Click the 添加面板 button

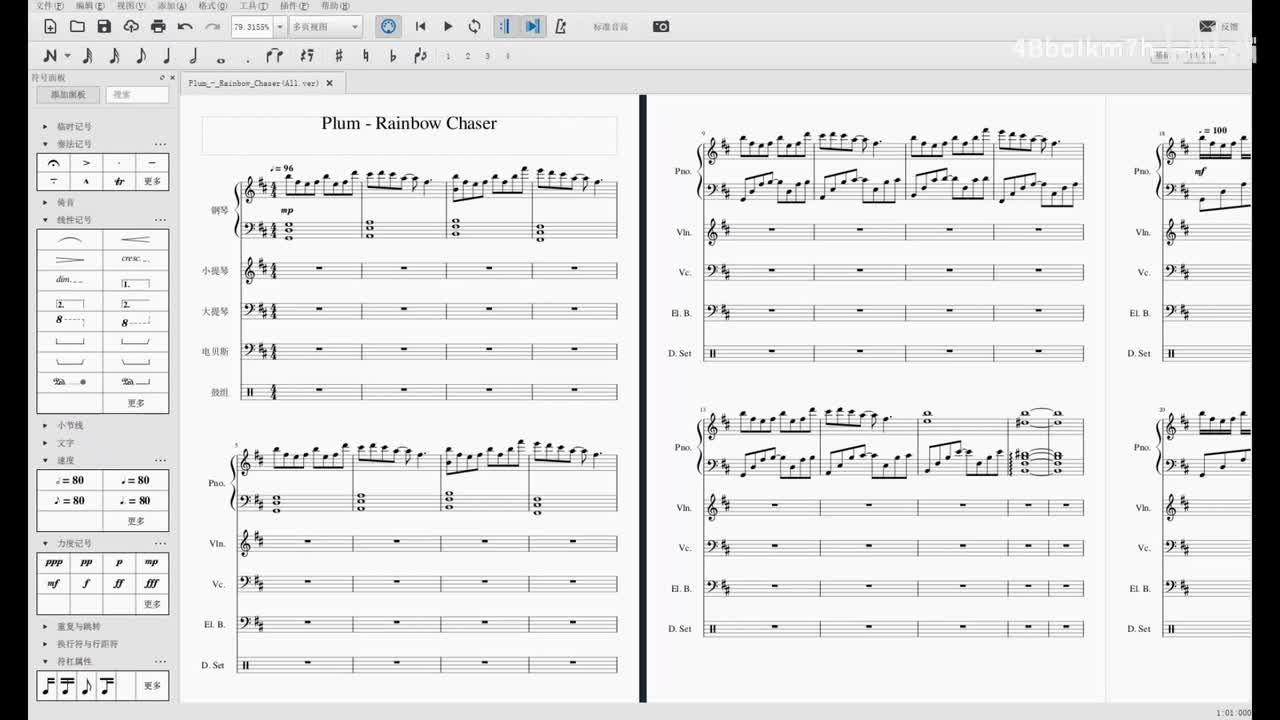coord(67,95)
